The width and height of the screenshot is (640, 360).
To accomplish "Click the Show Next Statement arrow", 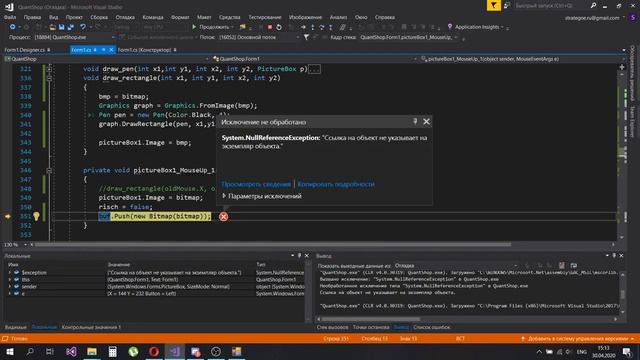I will [303, 27].
